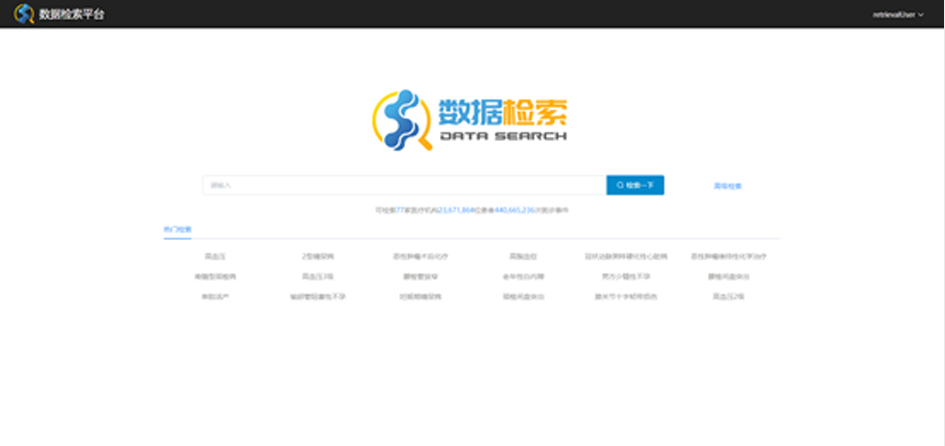Select 冠状动脉粥样硬化性心脏病 hot term
Image resolution: width=945 pixels, height=446 pixels.
[626, 256]
